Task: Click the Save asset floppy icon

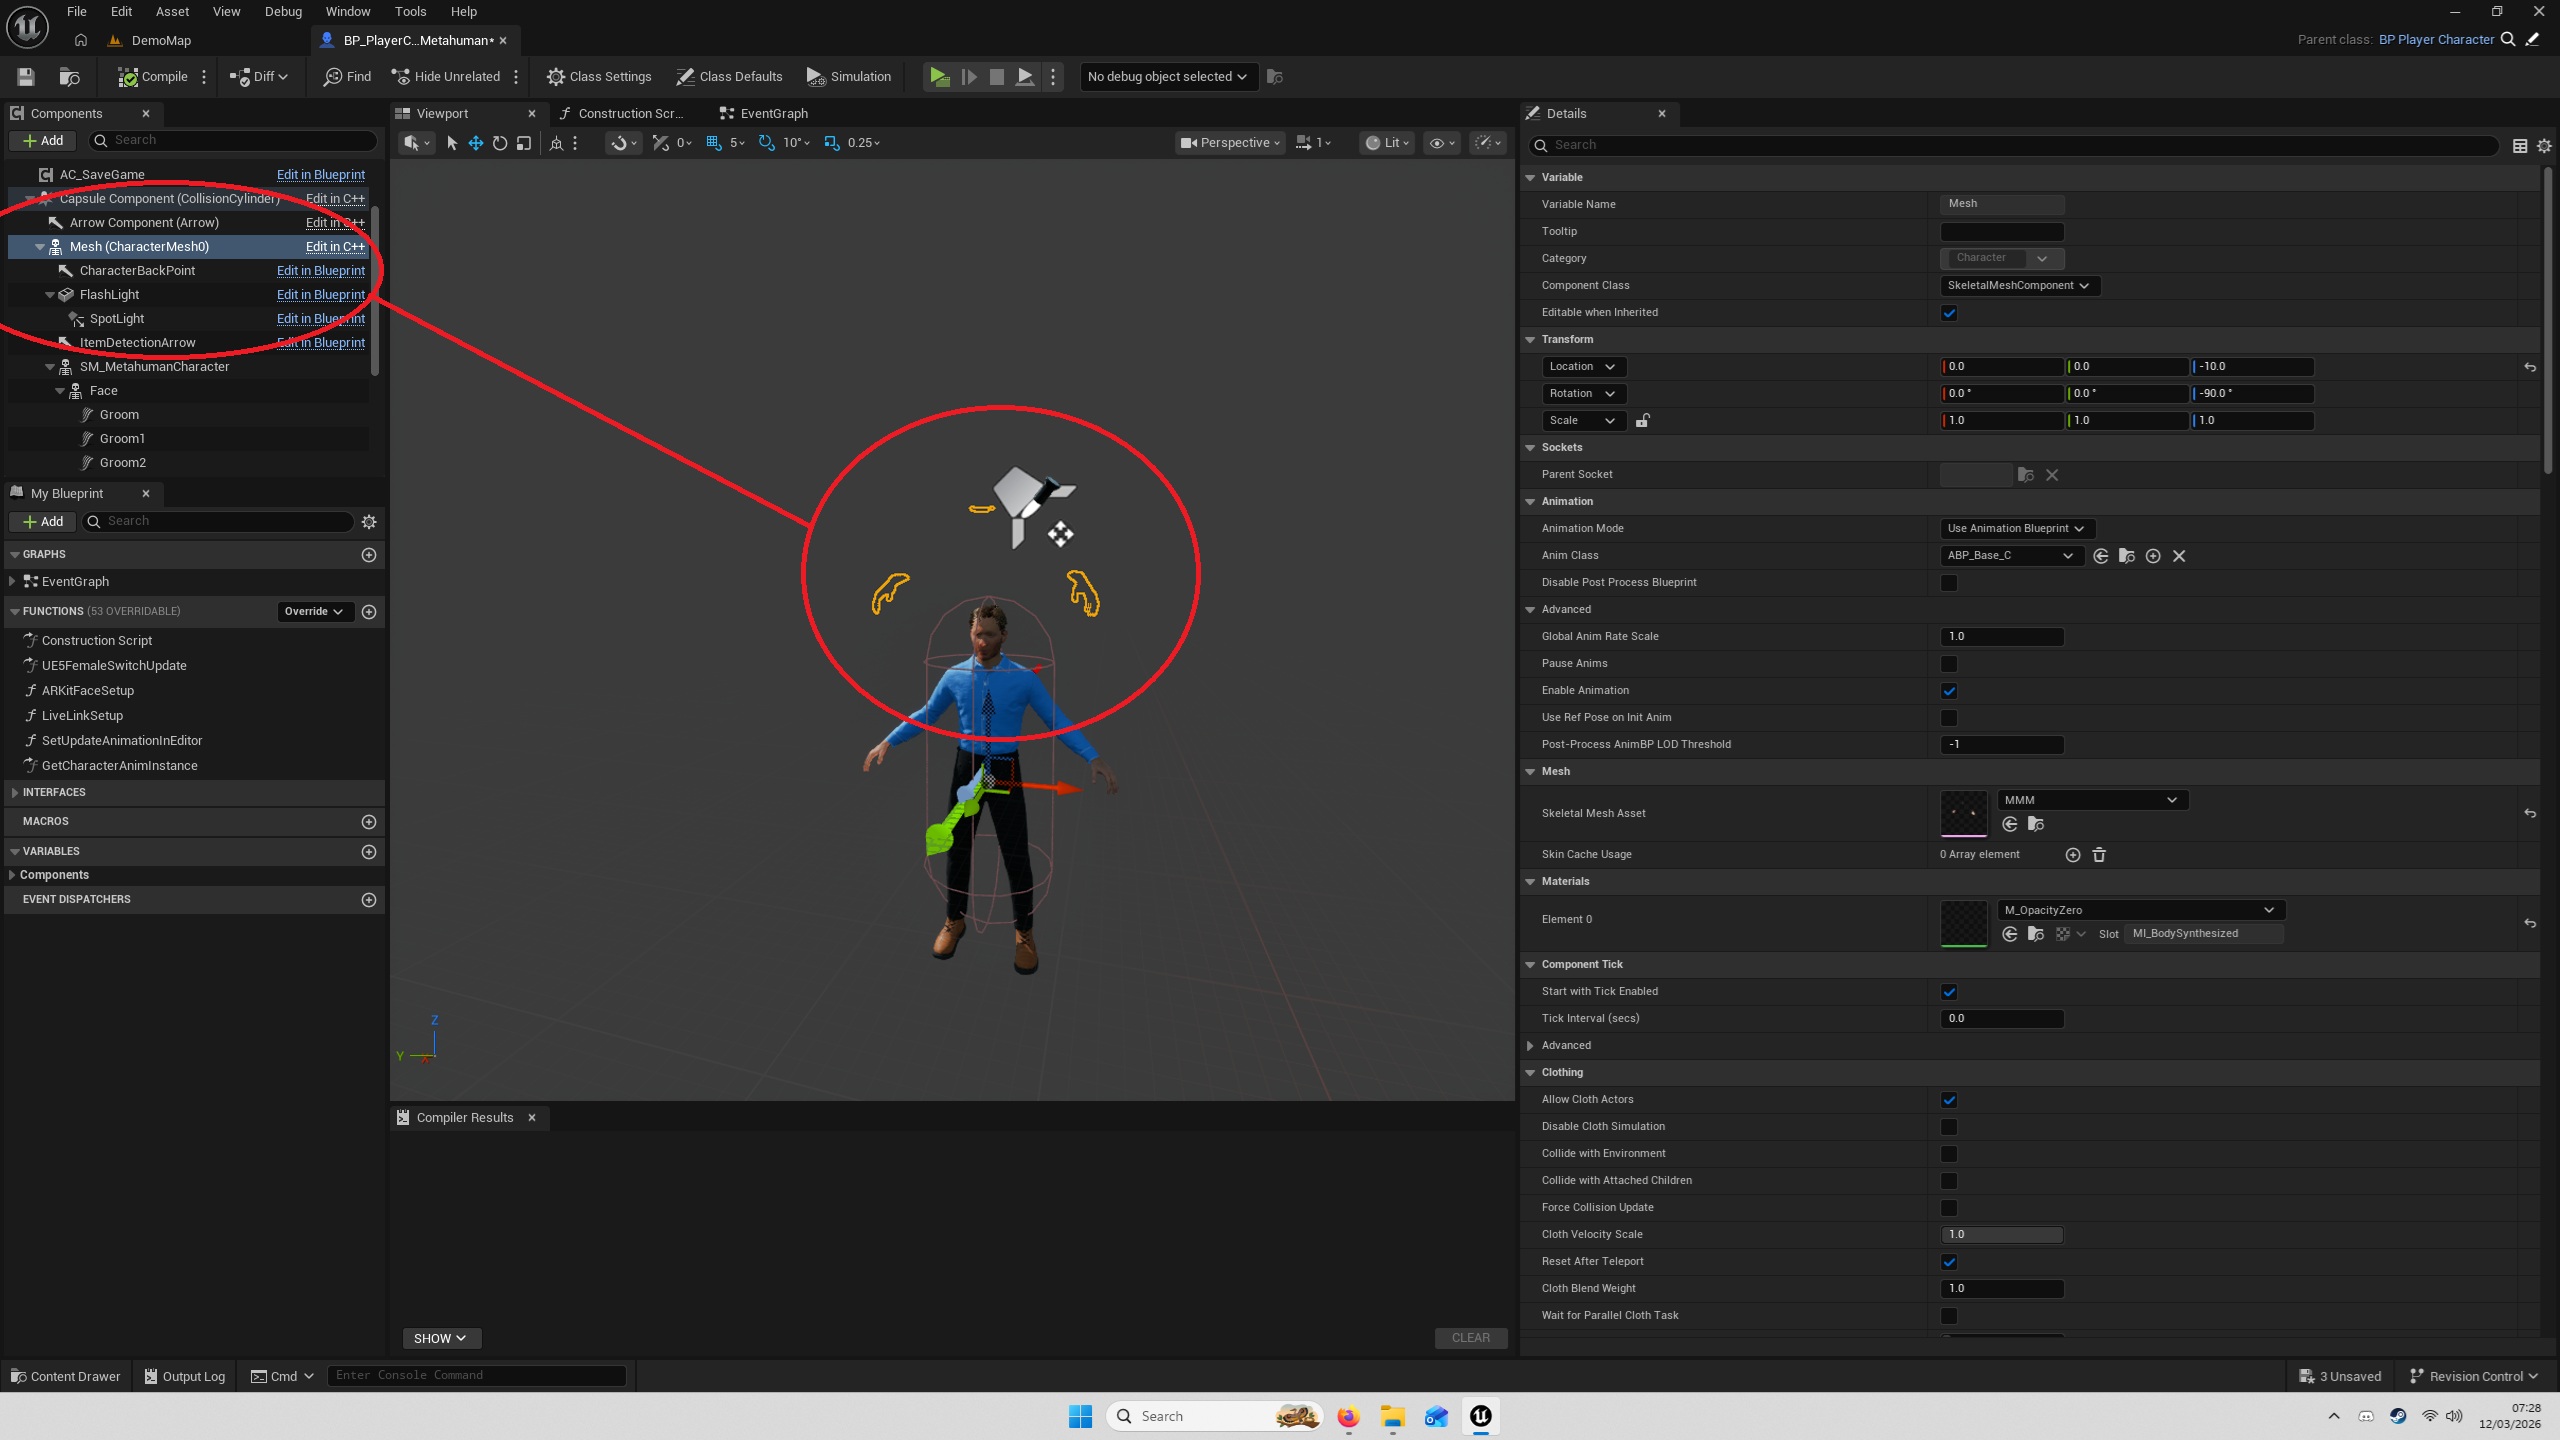Action: pos(26,77)
